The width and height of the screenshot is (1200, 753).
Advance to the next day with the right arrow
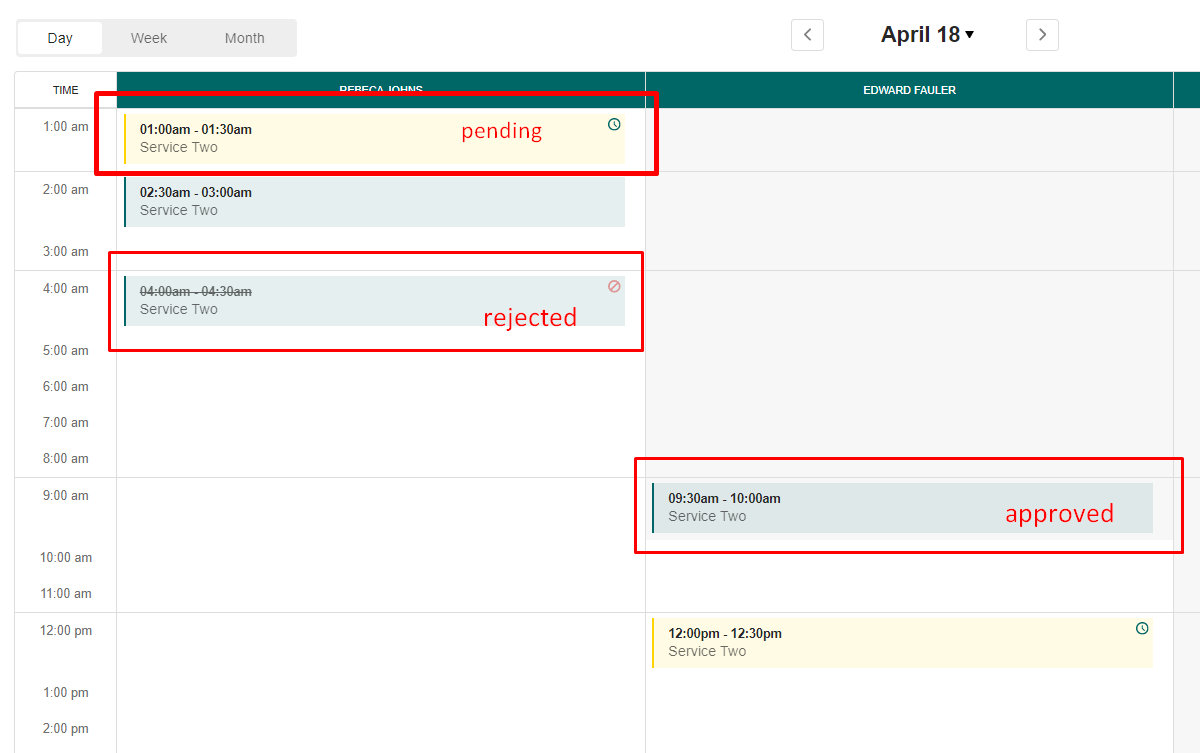point(1042,34)
